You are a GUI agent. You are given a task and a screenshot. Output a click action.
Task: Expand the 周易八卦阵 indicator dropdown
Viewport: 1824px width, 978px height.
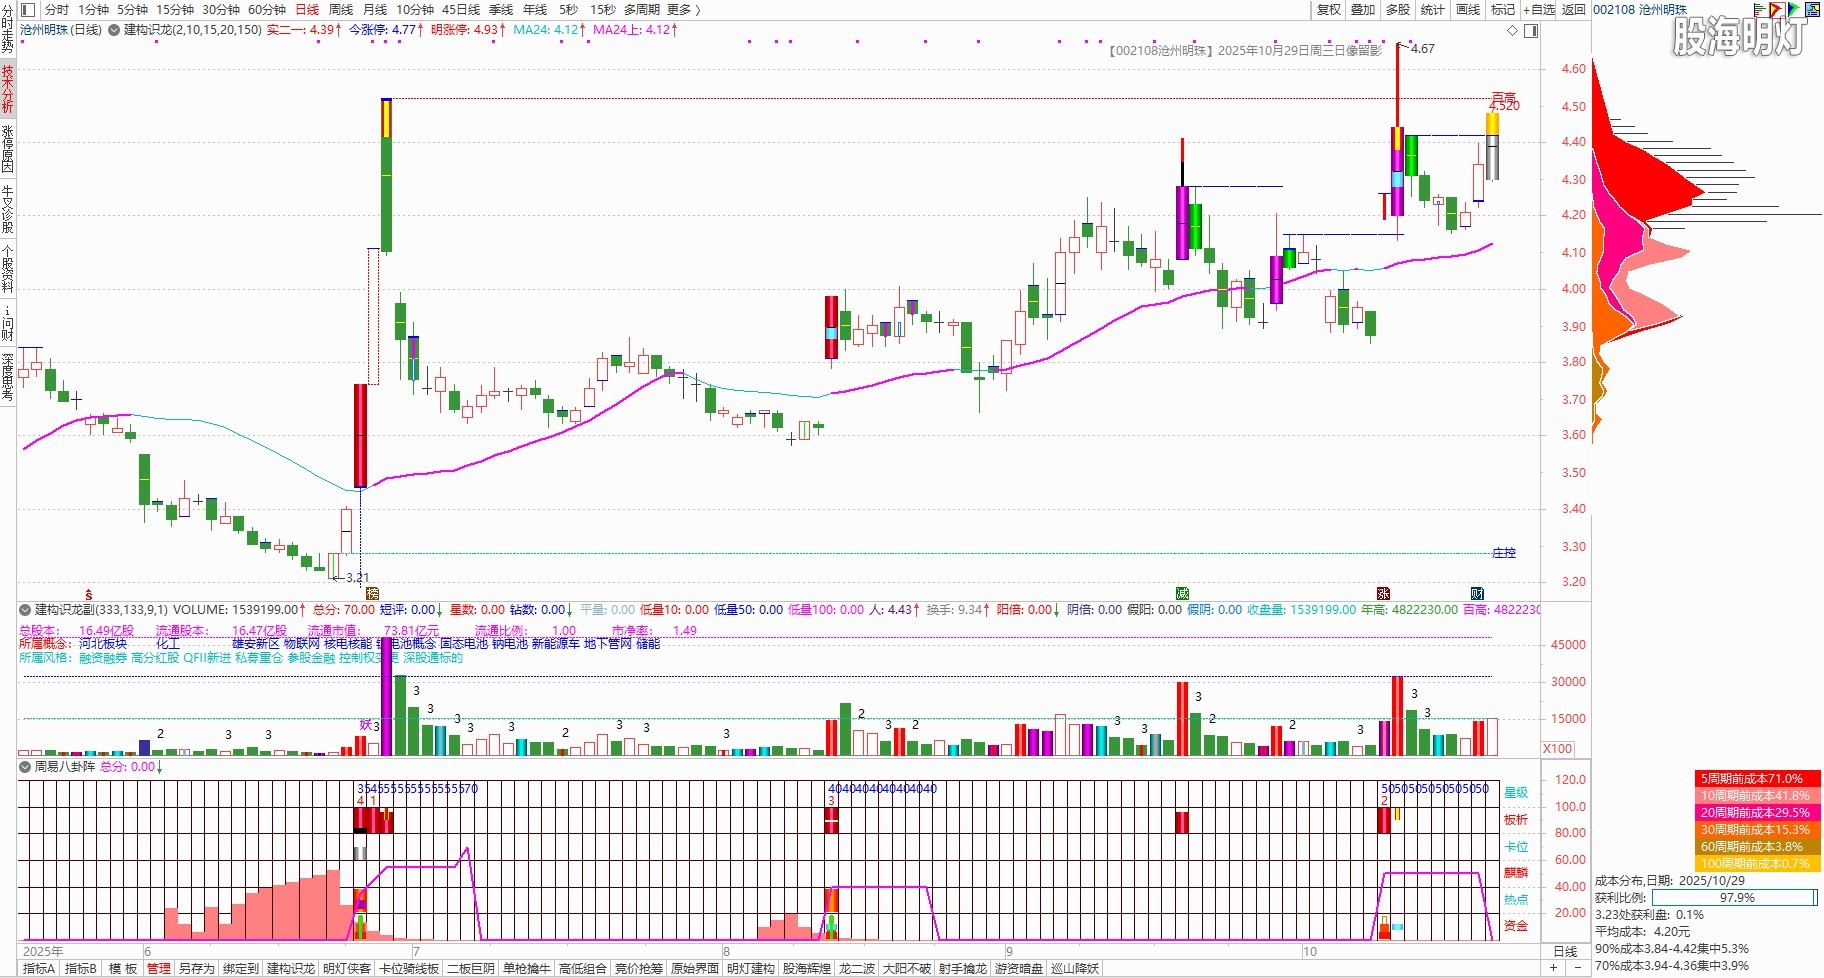pos(25,767)
